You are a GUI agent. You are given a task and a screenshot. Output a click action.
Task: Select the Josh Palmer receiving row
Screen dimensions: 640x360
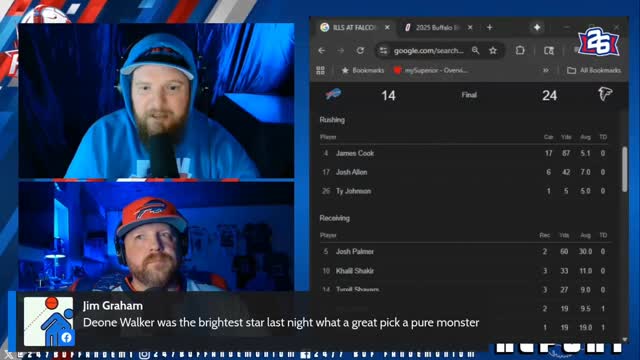click(x=464, y=252)
